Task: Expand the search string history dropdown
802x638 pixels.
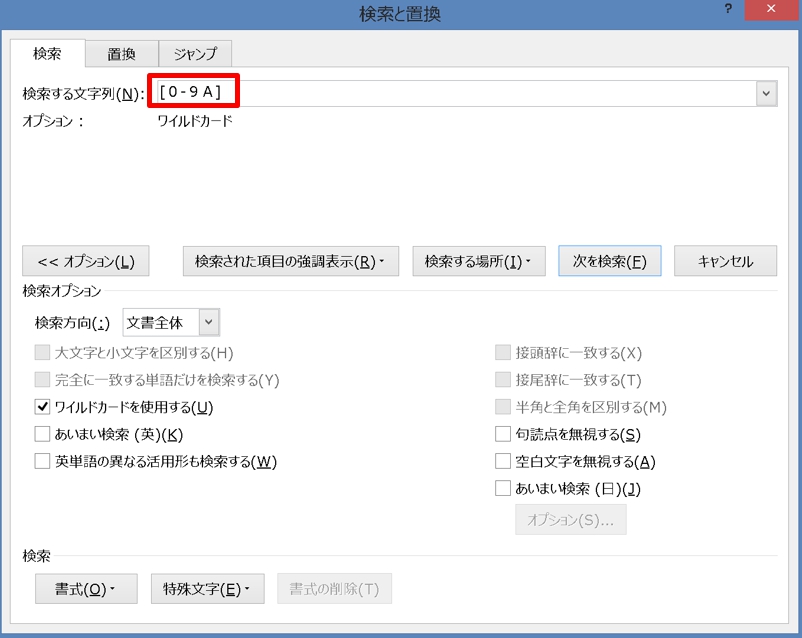Action: (766, 93)
